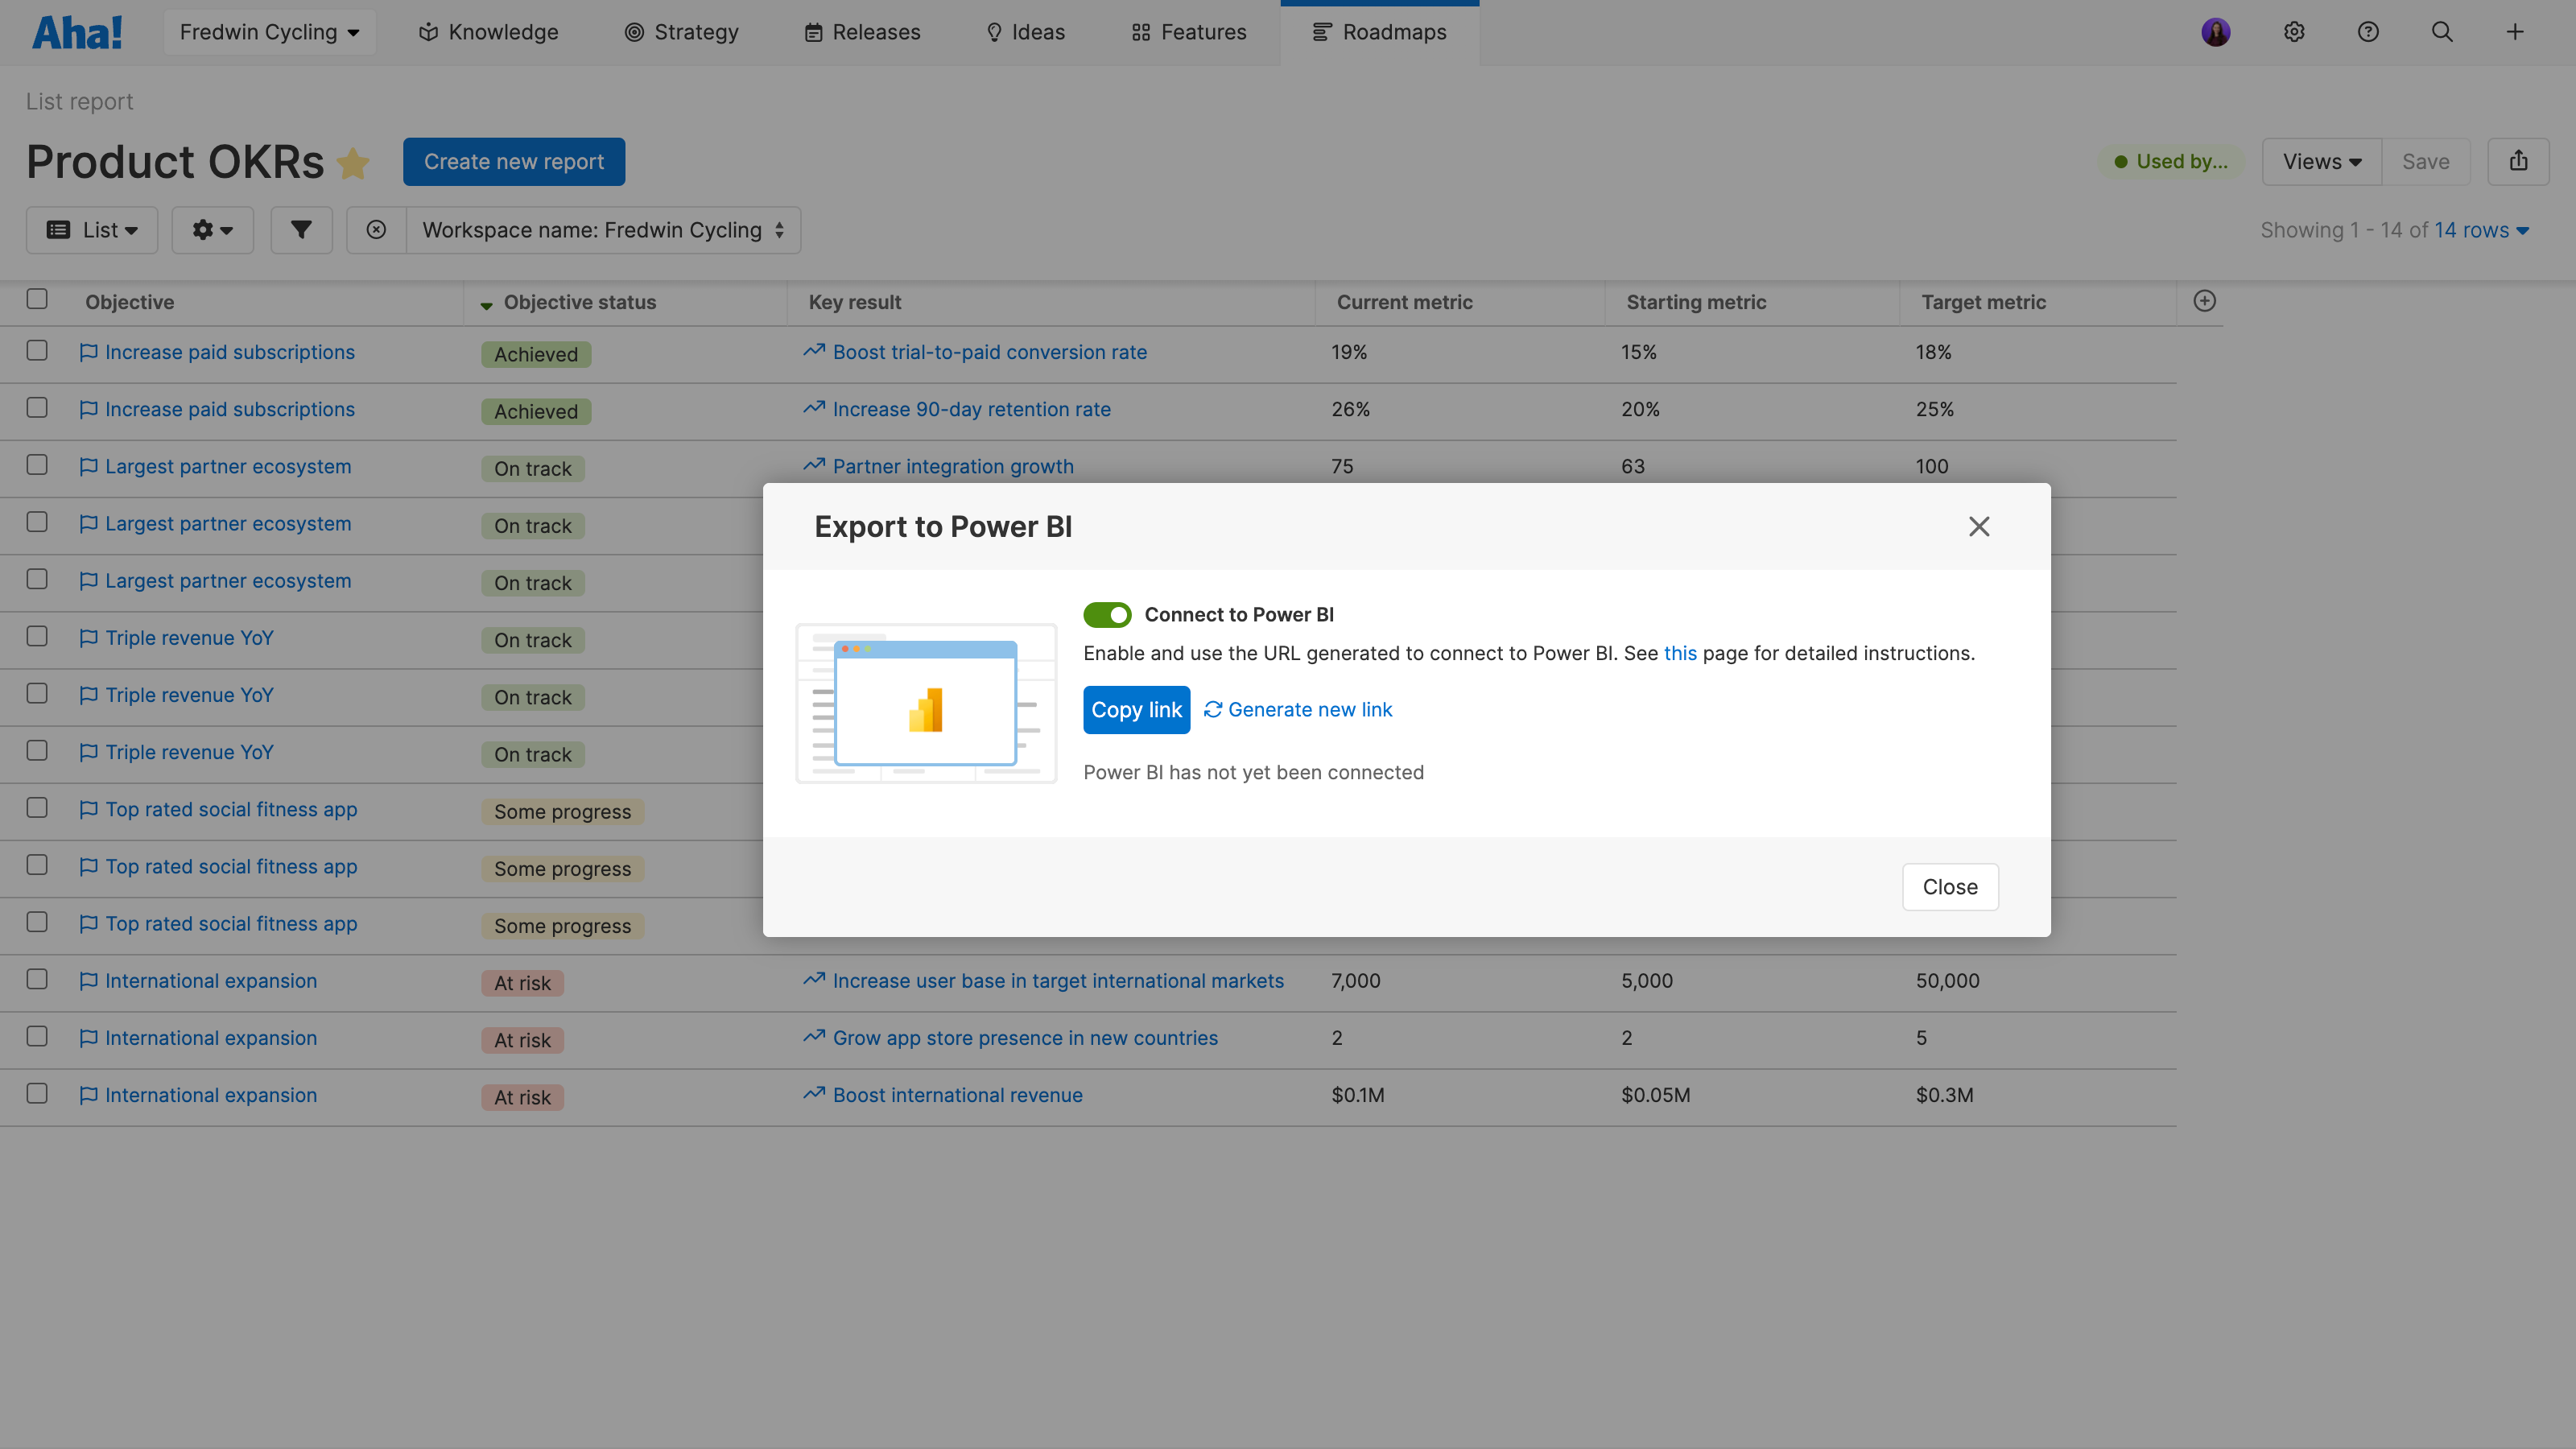This screenshot has height=1449, width=2576.
Task: Open Aha! account settings gear
Action: click(2294, 31)
